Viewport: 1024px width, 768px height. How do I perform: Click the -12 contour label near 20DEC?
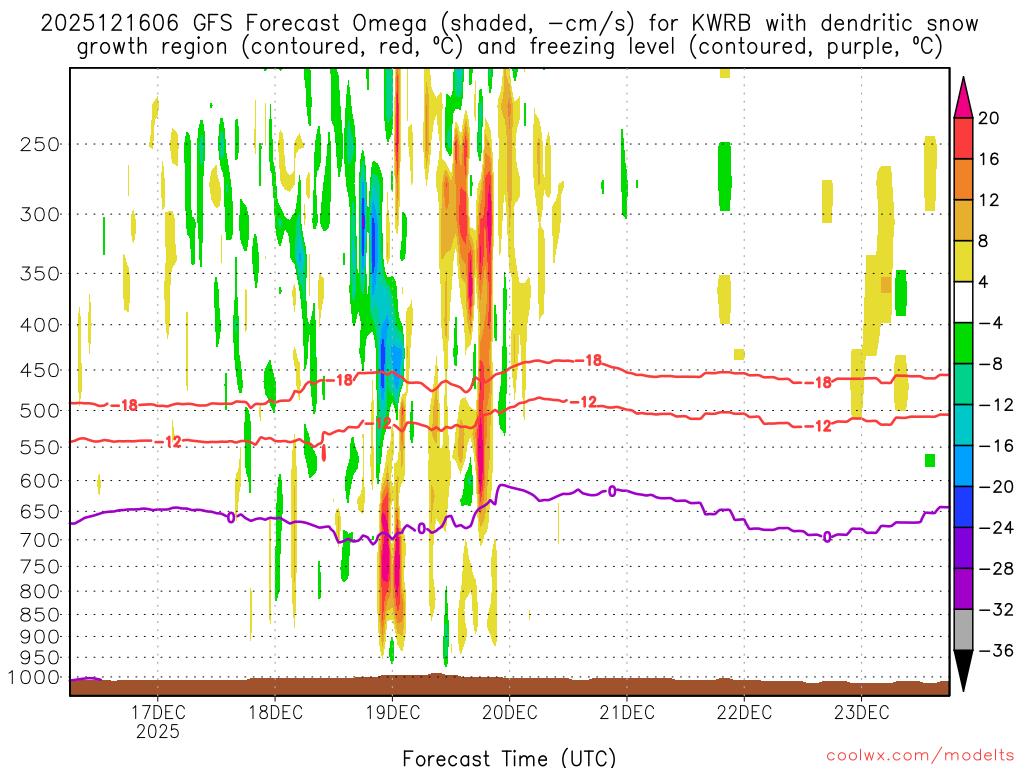point(584,402)
